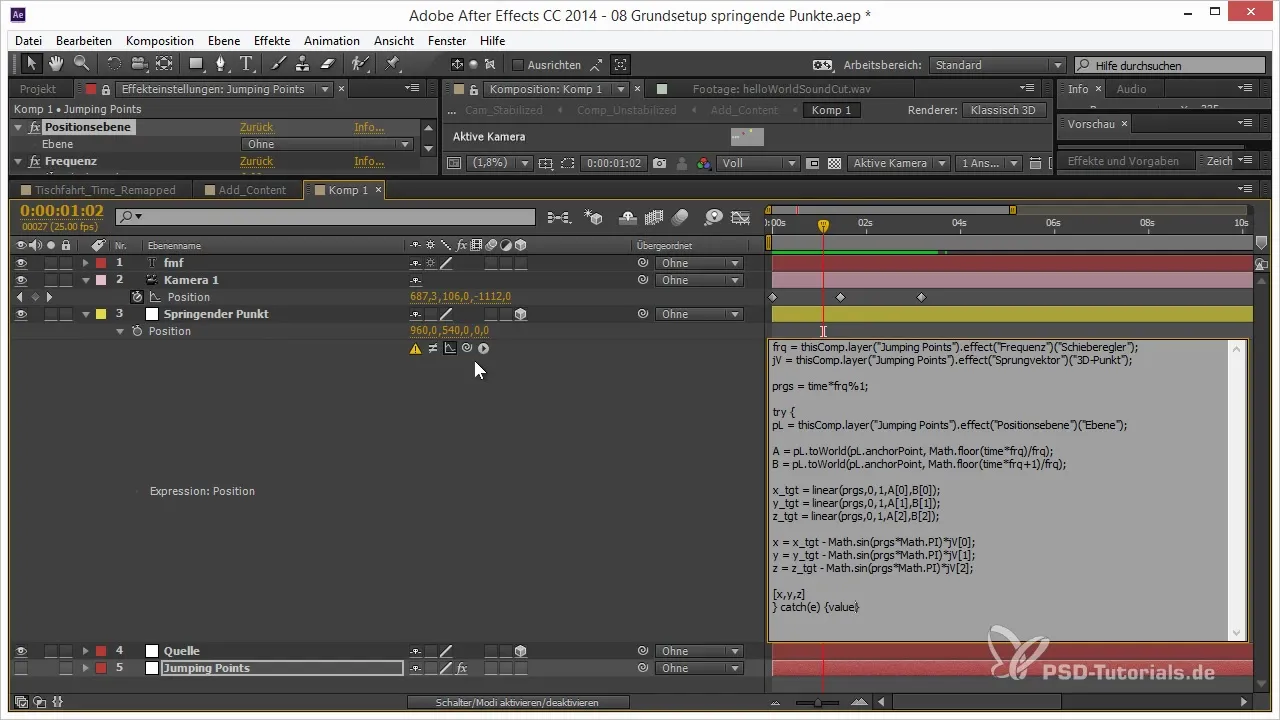This screenshot has height=720, width=1280.
Task: Toggle 3D layer switch for Springender Punkt
Action: pos(521,314)
